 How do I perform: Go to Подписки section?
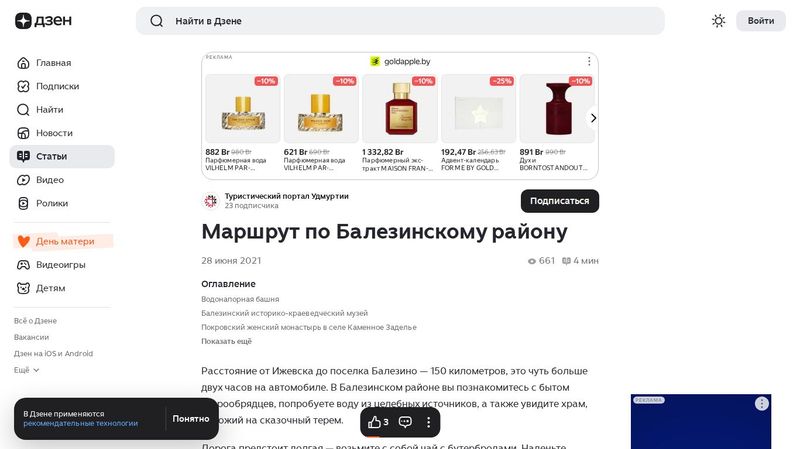click(57, 86)
